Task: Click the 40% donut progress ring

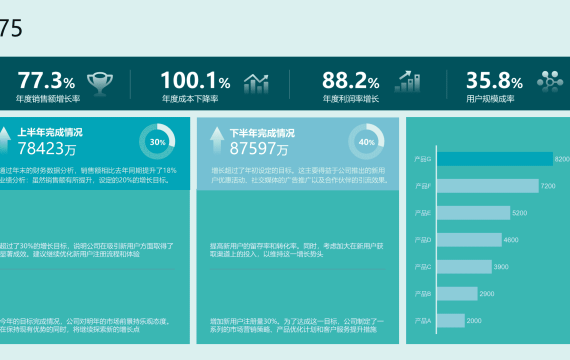Action: pos(366,142)
